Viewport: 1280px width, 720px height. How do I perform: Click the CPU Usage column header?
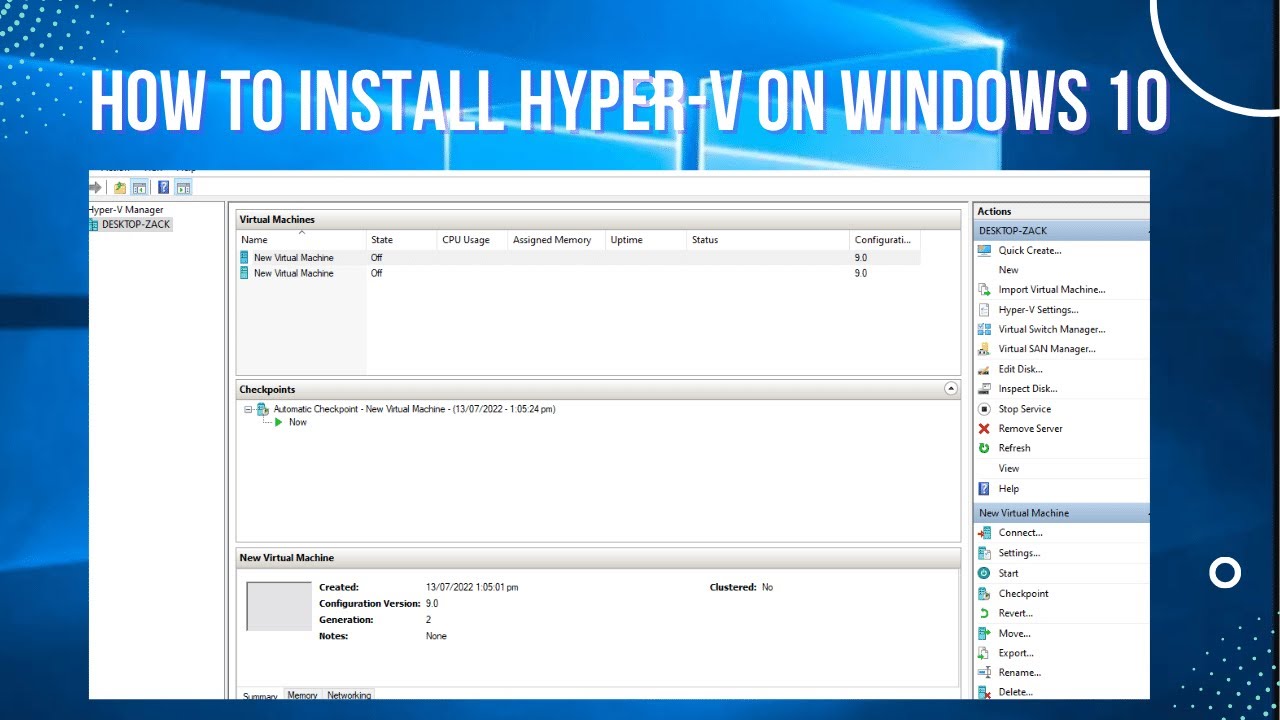click(x=473, y=240)
